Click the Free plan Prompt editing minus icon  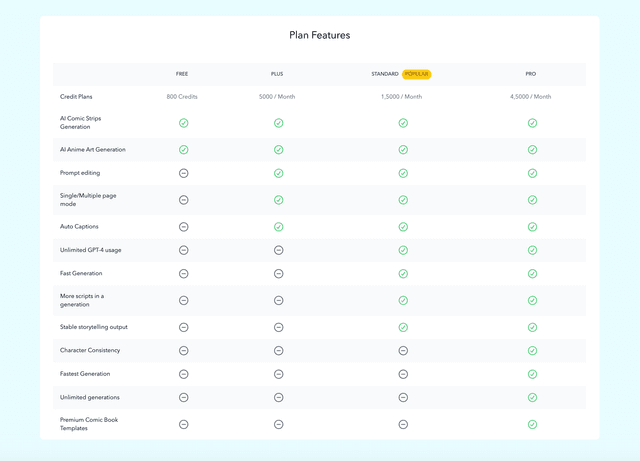tap(183, 173)
